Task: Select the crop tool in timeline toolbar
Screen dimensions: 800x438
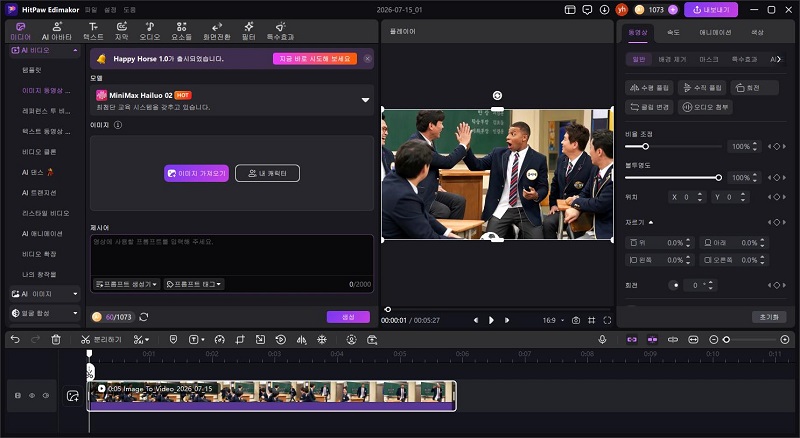Action: pos(240,339)
